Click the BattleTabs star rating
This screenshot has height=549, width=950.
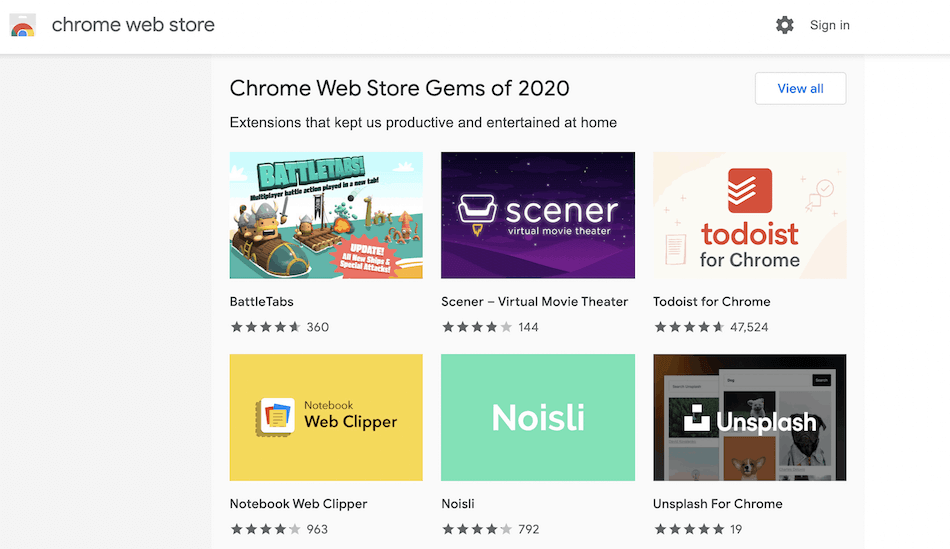[266, 327]
